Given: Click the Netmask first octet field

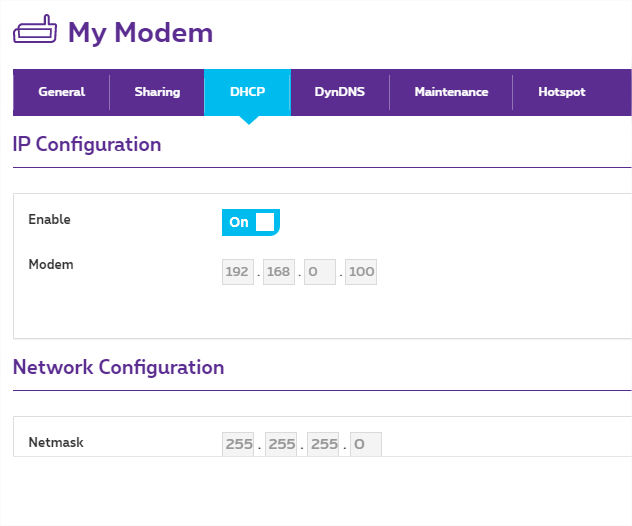Looking at the screenshot, I should pyautogui.click(x=238, y=444).
